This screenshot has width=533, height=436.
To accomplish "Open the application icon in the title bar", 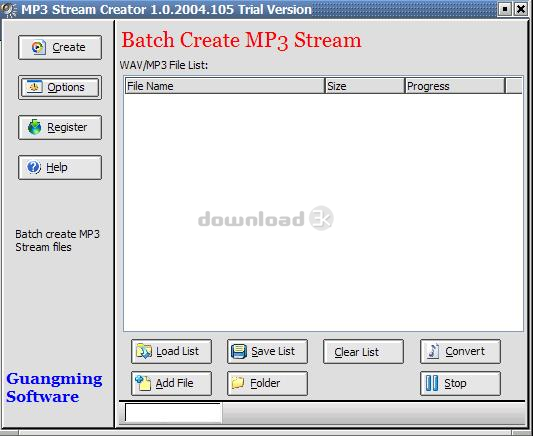I will pyautogui.click(x=9, y=9).
